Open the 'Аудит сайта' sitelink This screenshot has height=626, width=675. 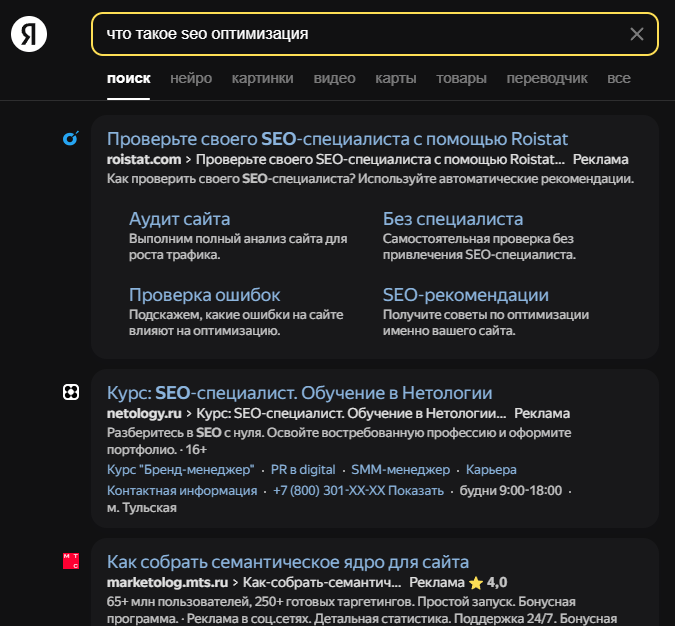[x=180, y=219]
